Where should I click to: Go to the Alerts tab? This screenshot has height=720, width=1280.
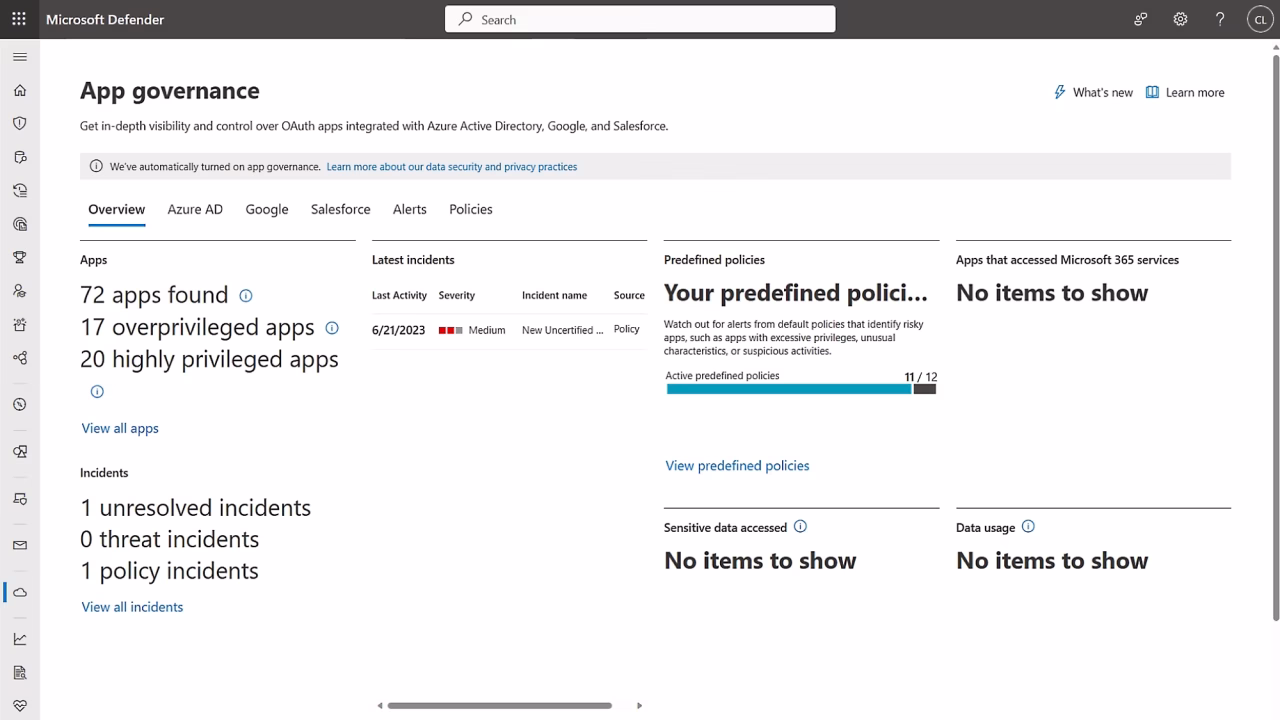point(410,209)
